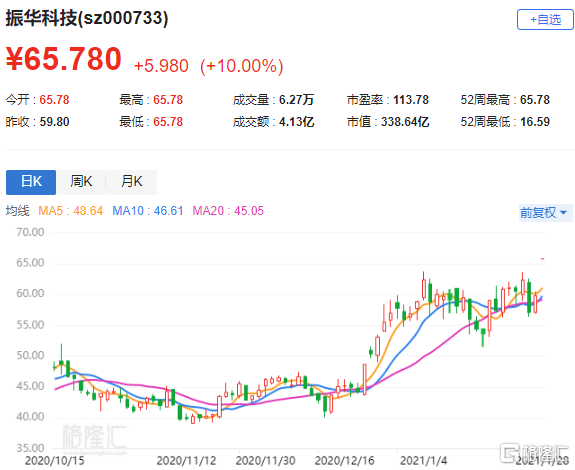
Task: Select 最低 value 65.78
Action: coord(168,122)
